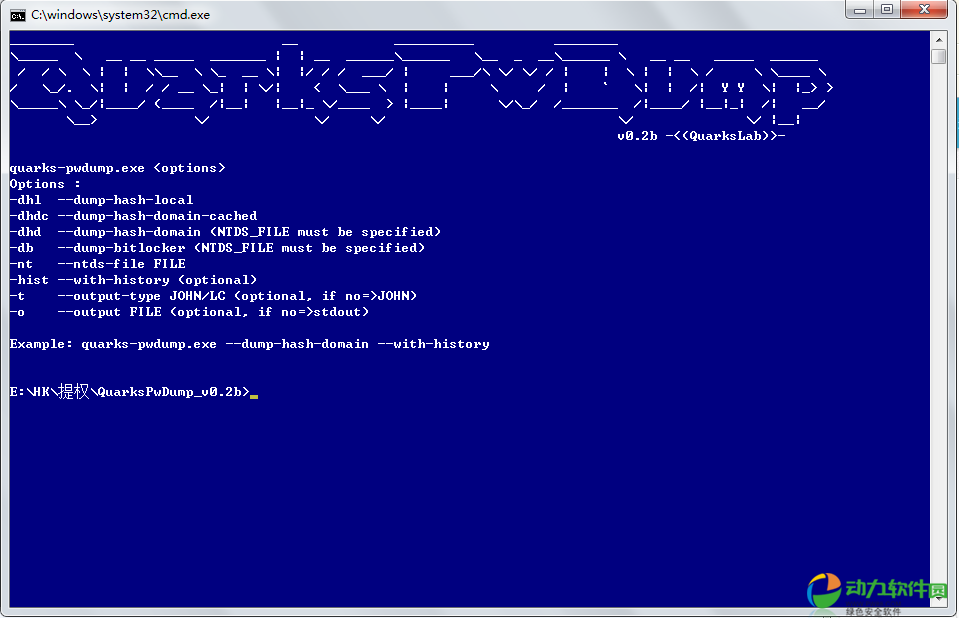959x618 pixels.
Task: Click the --dump-bitlocker option line
Action: point(217,248)
